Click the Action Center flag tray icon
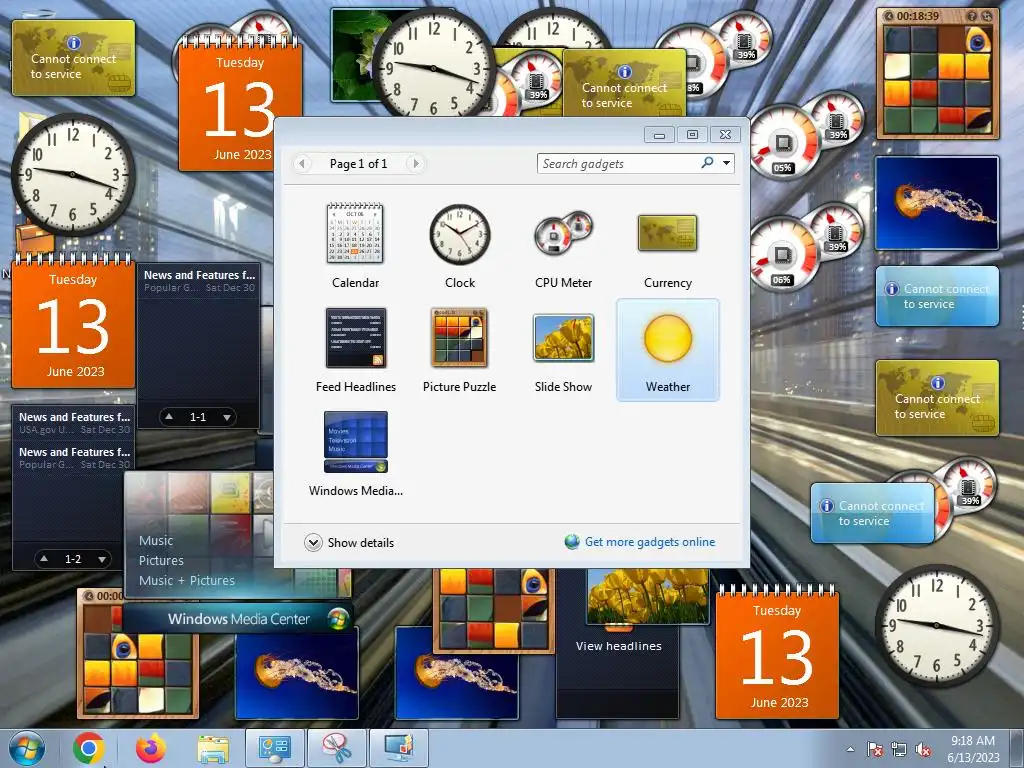Image resolution: width=1024 pixels, height=768 pixels. pos(874,749)
